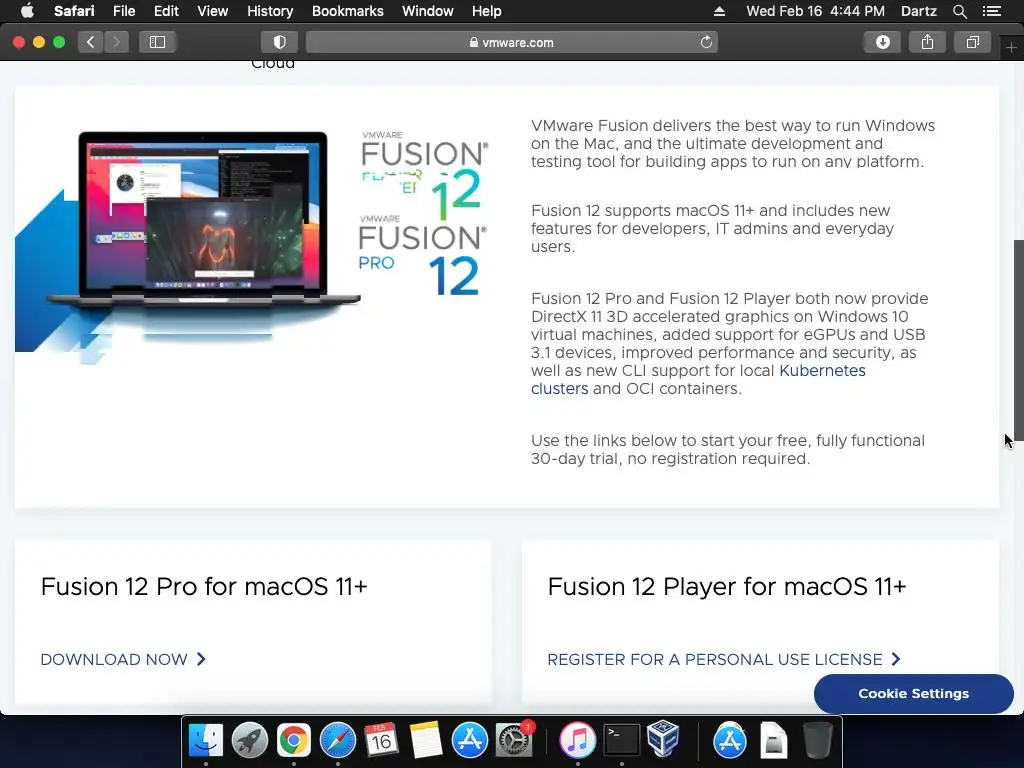Open System Preferences from the Dock

tap(514, 740)
